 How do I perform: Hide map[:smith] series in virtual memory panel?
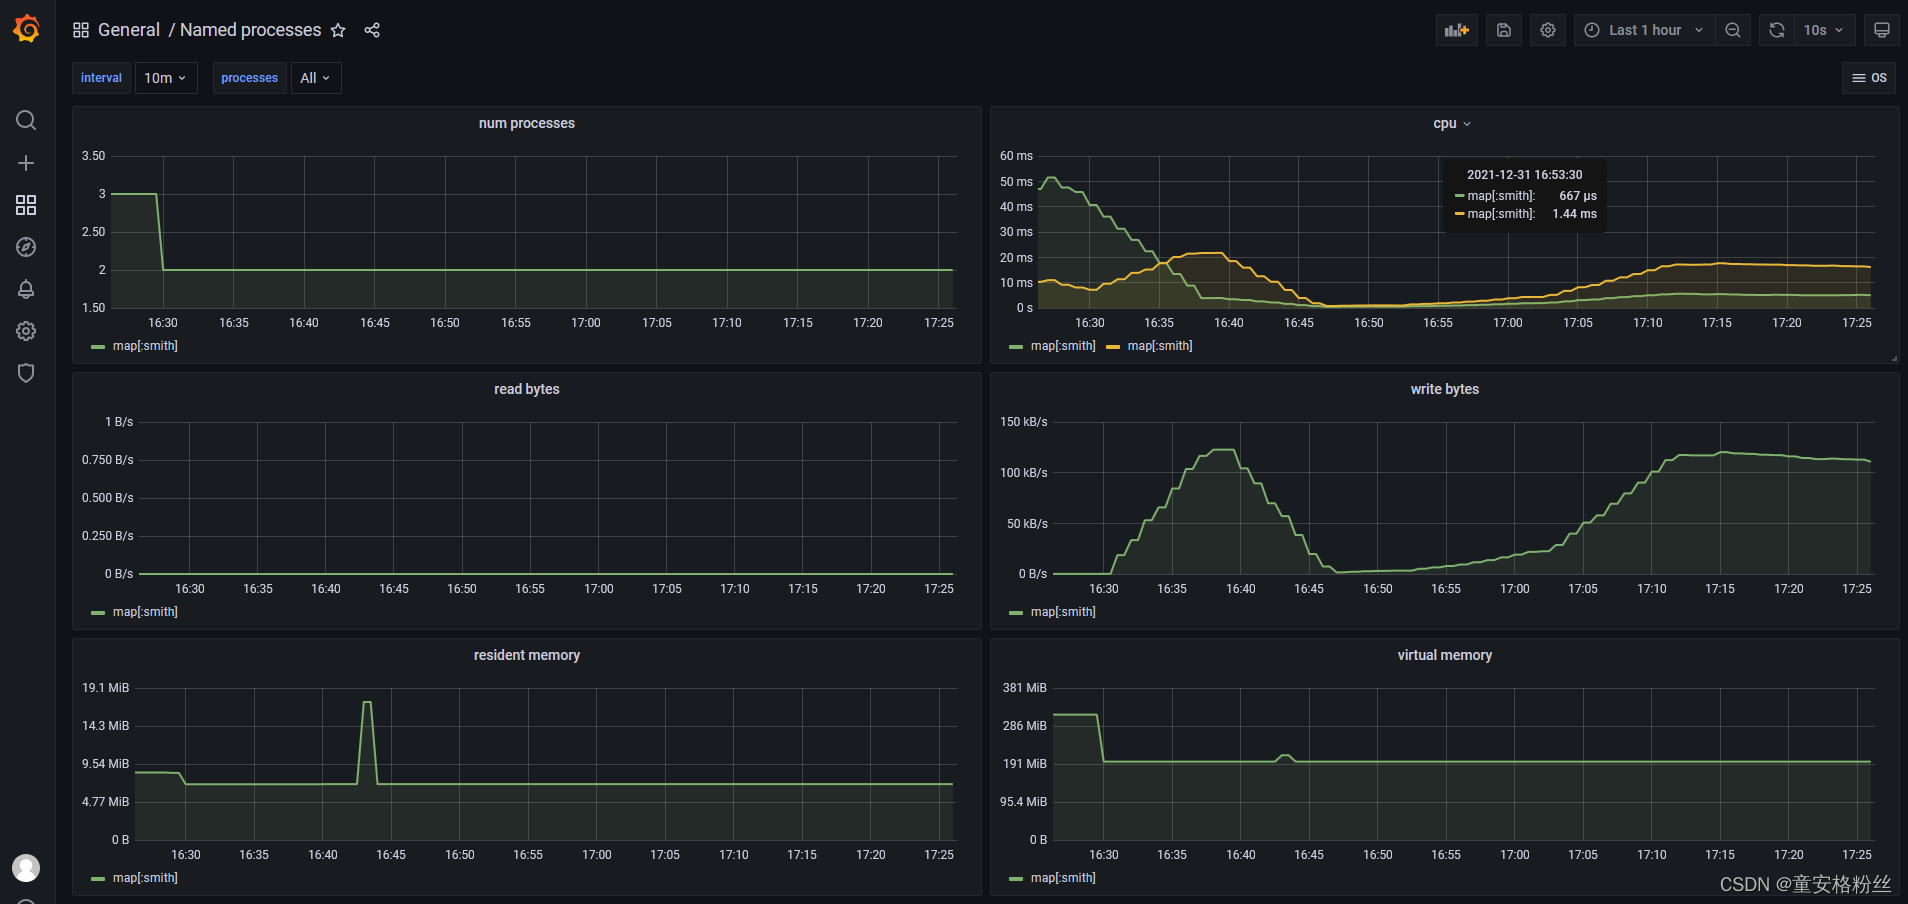(1062, 877)
